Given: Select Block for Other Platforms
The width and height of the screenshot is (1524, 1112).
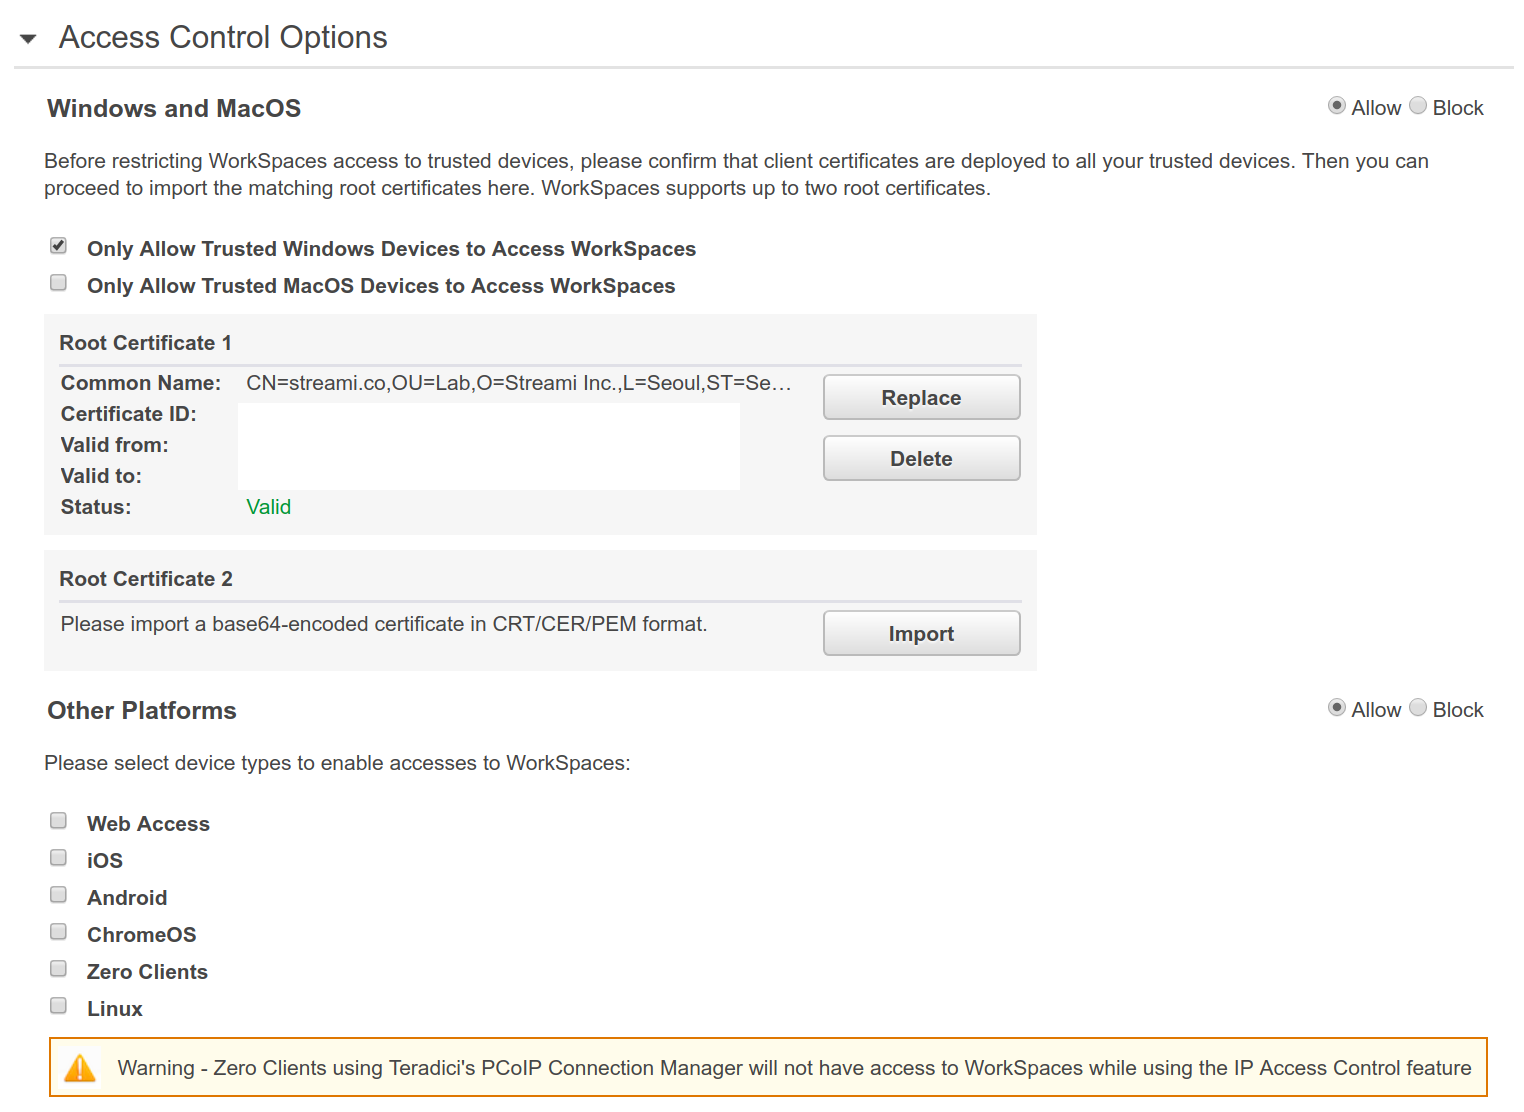Looking at the screenshot, I should (1418, 708).
